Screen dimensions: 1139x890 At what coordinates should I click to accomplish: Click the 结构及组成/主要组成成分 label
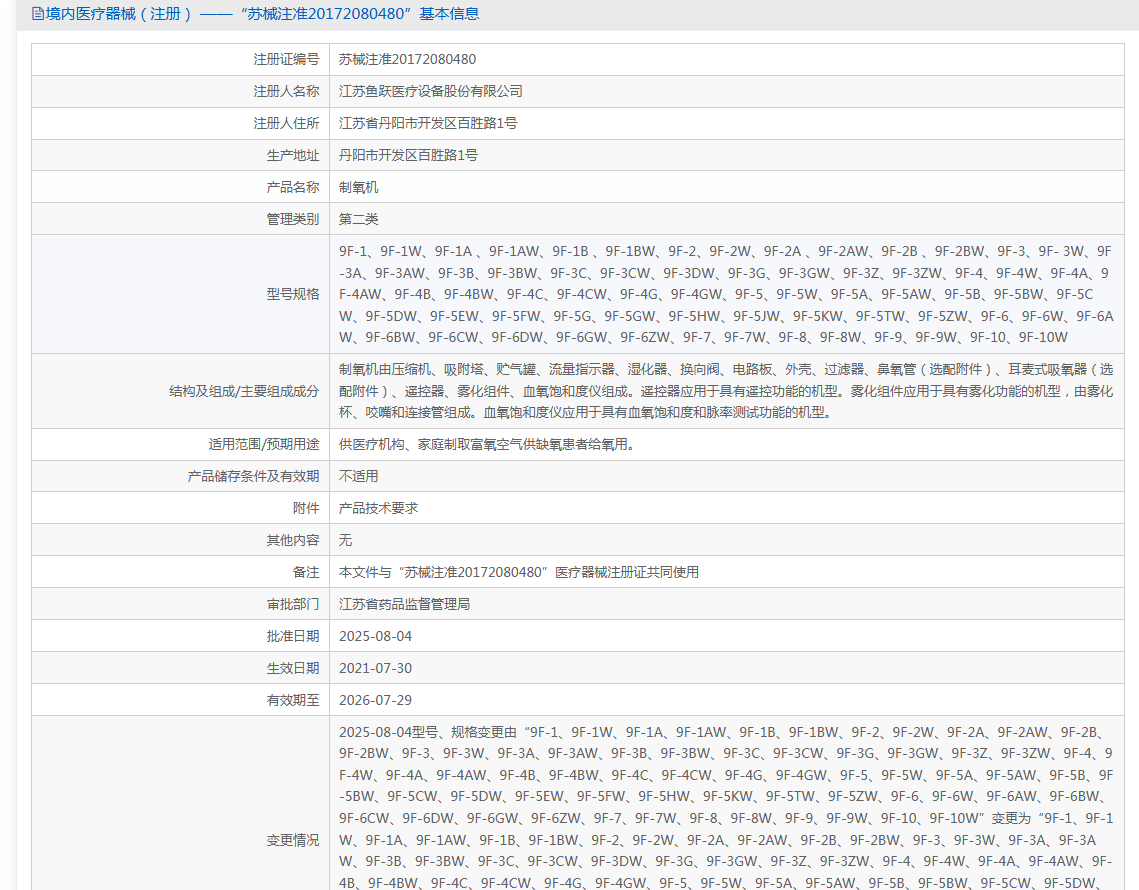point(244,391)
